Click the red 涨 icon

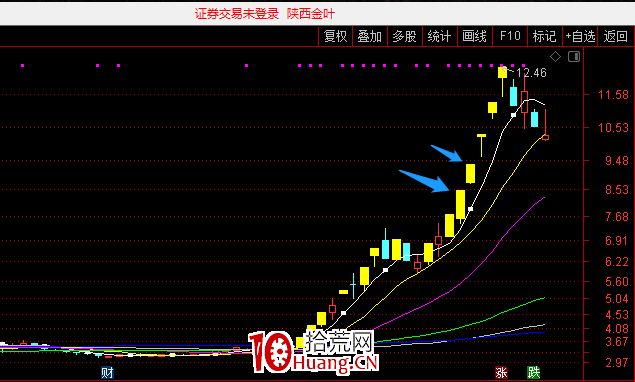tap(501, 372)
